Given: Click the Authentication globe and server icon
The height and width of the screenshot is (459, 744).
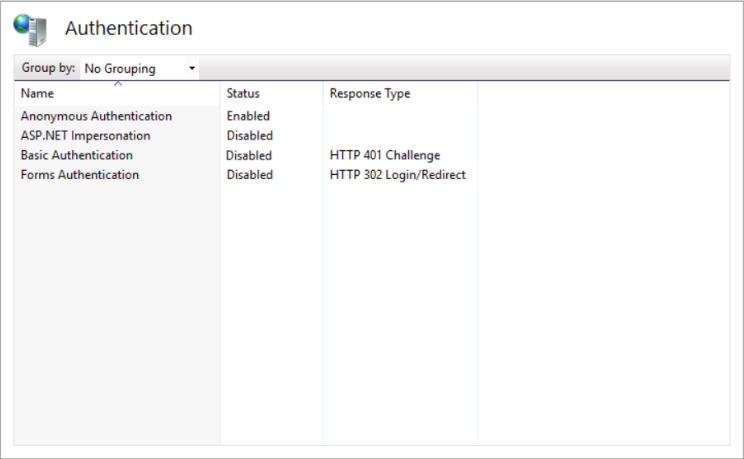Looking at the screenshot, I should tap(30, 29).
